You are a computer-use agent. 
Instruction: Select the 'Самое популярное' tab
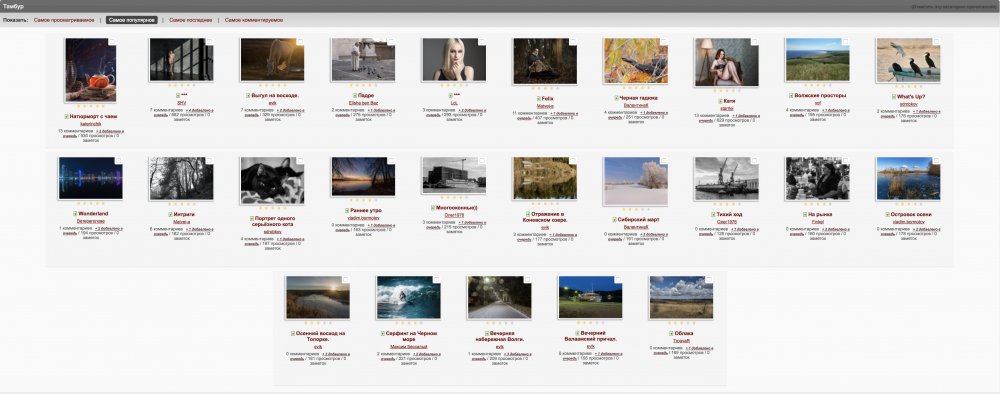click(131, 20)
